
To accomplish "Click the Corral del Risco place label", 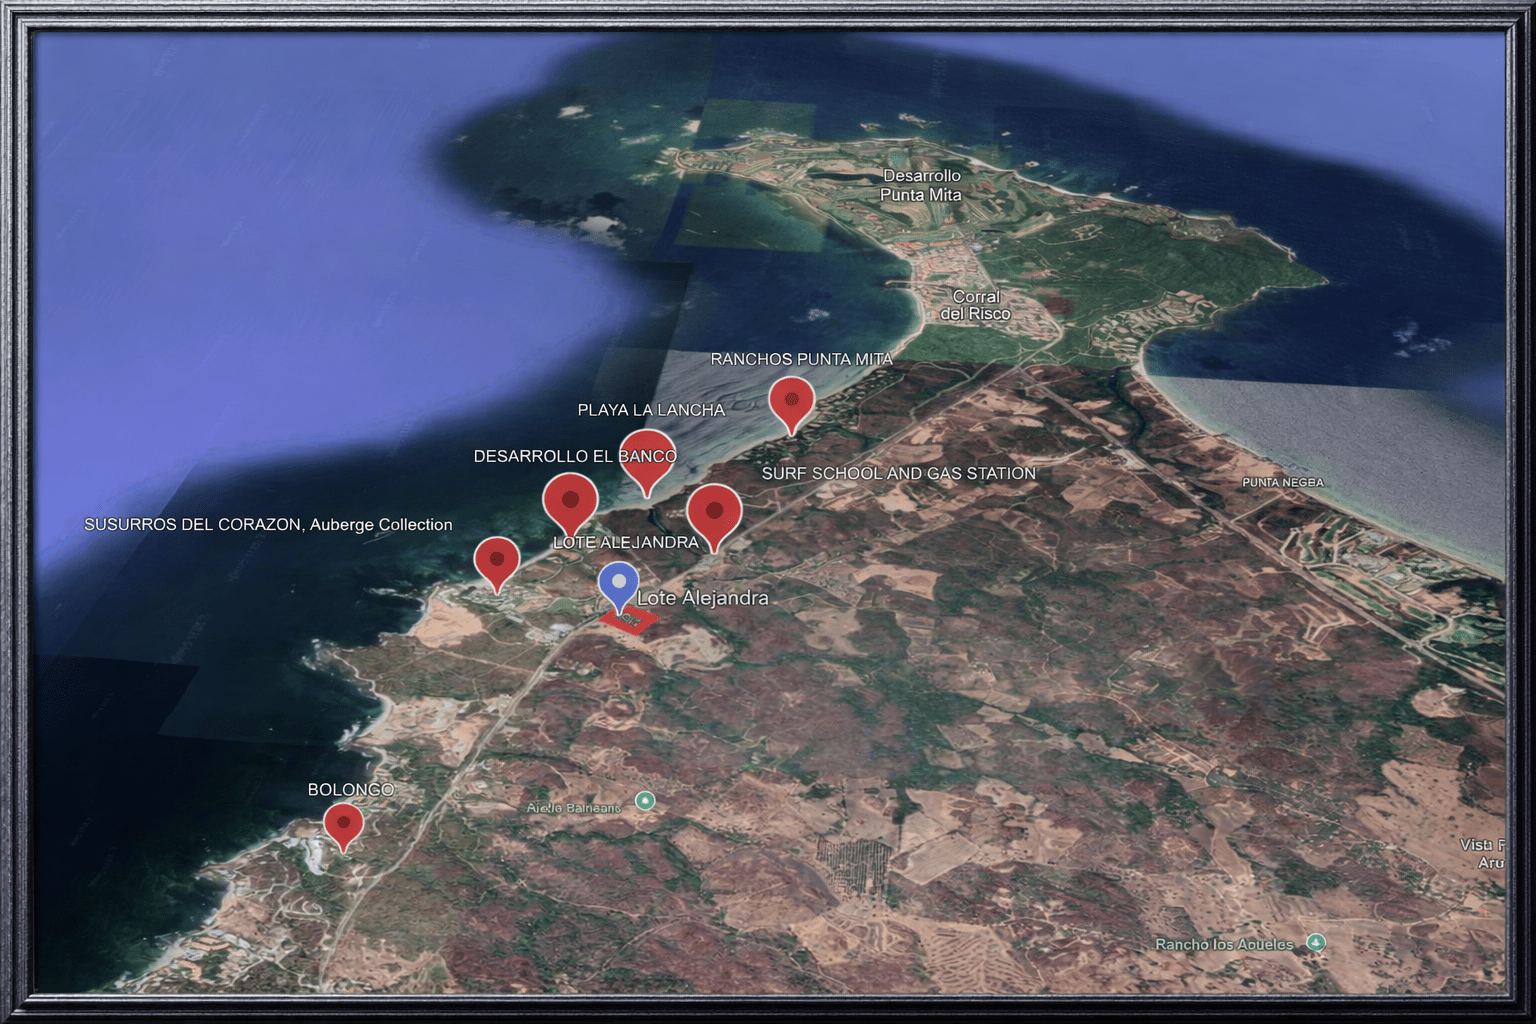I will (975, 305).
